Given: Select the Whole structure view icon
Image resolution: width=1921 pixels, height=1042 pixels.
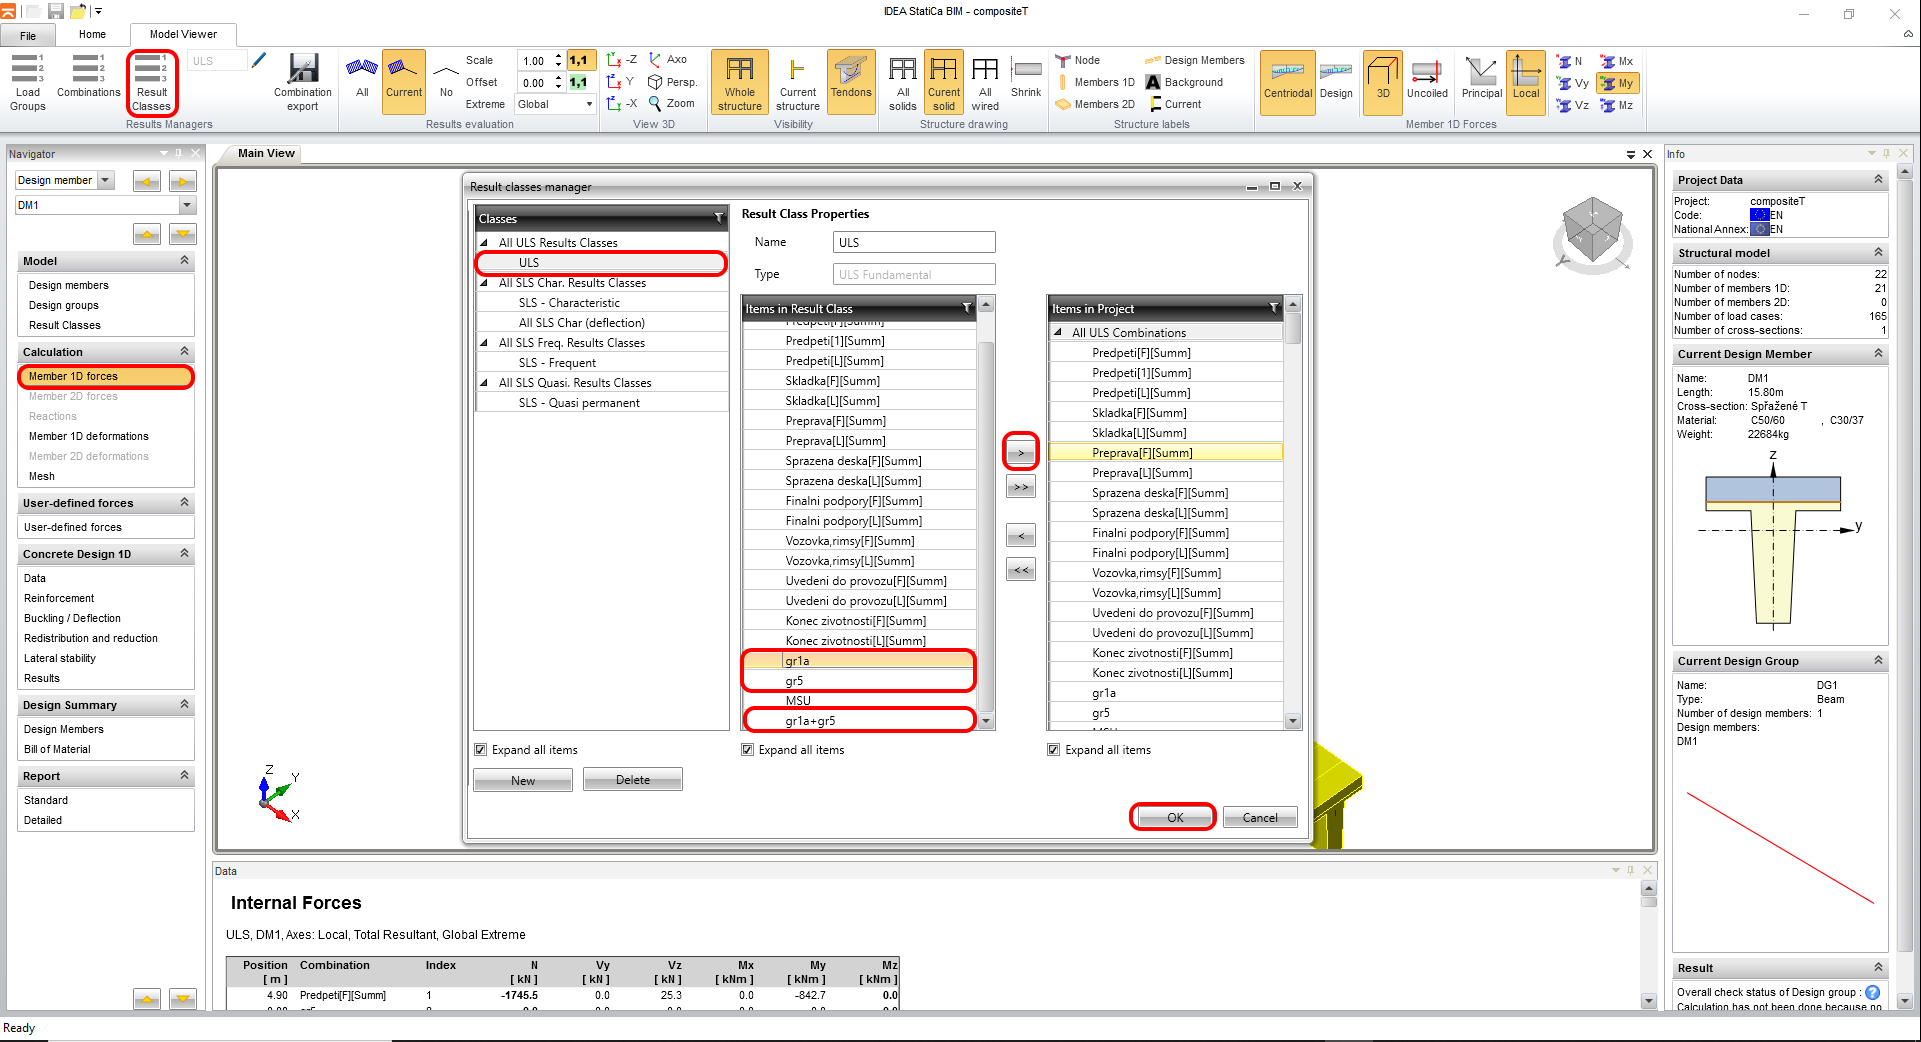Looking at the screenshot, I should [739, 82].
